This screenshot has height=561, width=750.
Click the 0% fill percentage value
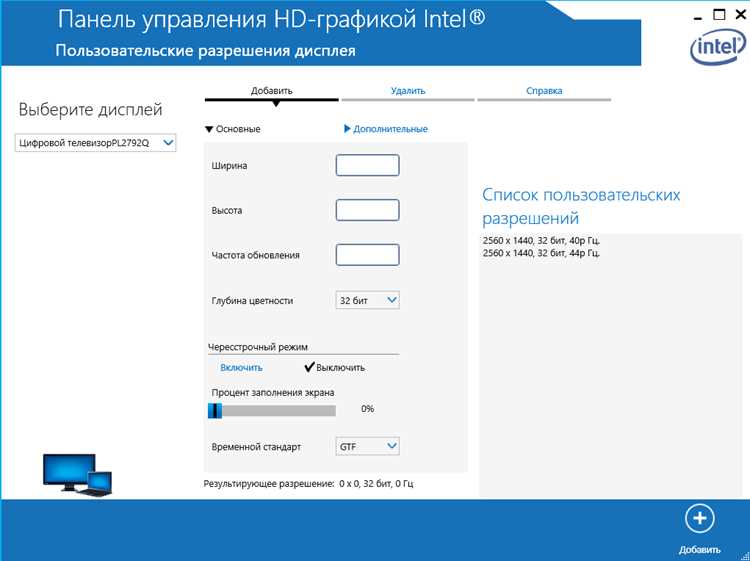coord(367,408)
